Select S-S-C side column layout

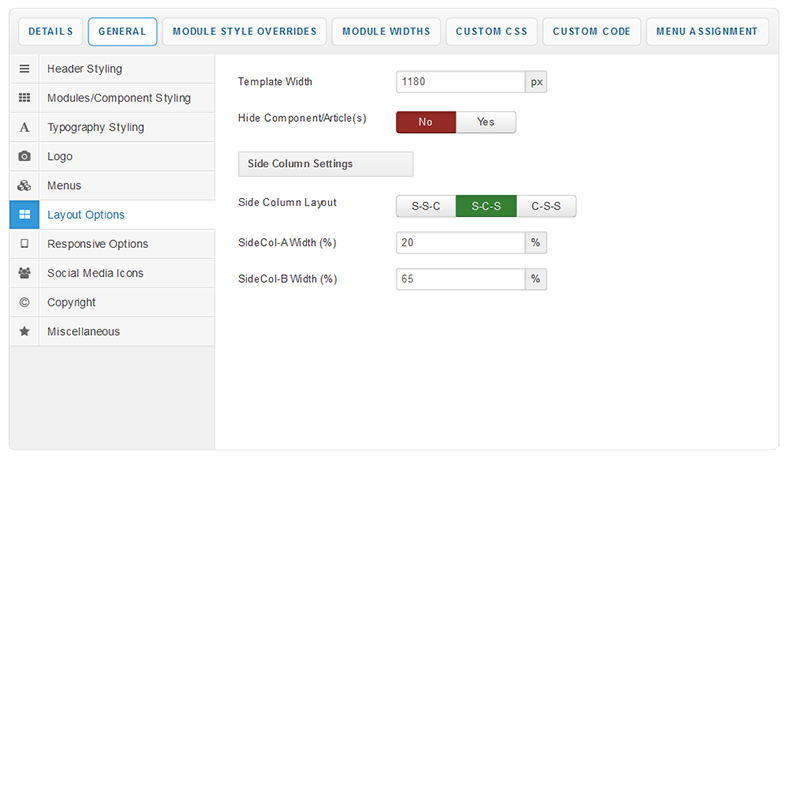pos(426,206)
